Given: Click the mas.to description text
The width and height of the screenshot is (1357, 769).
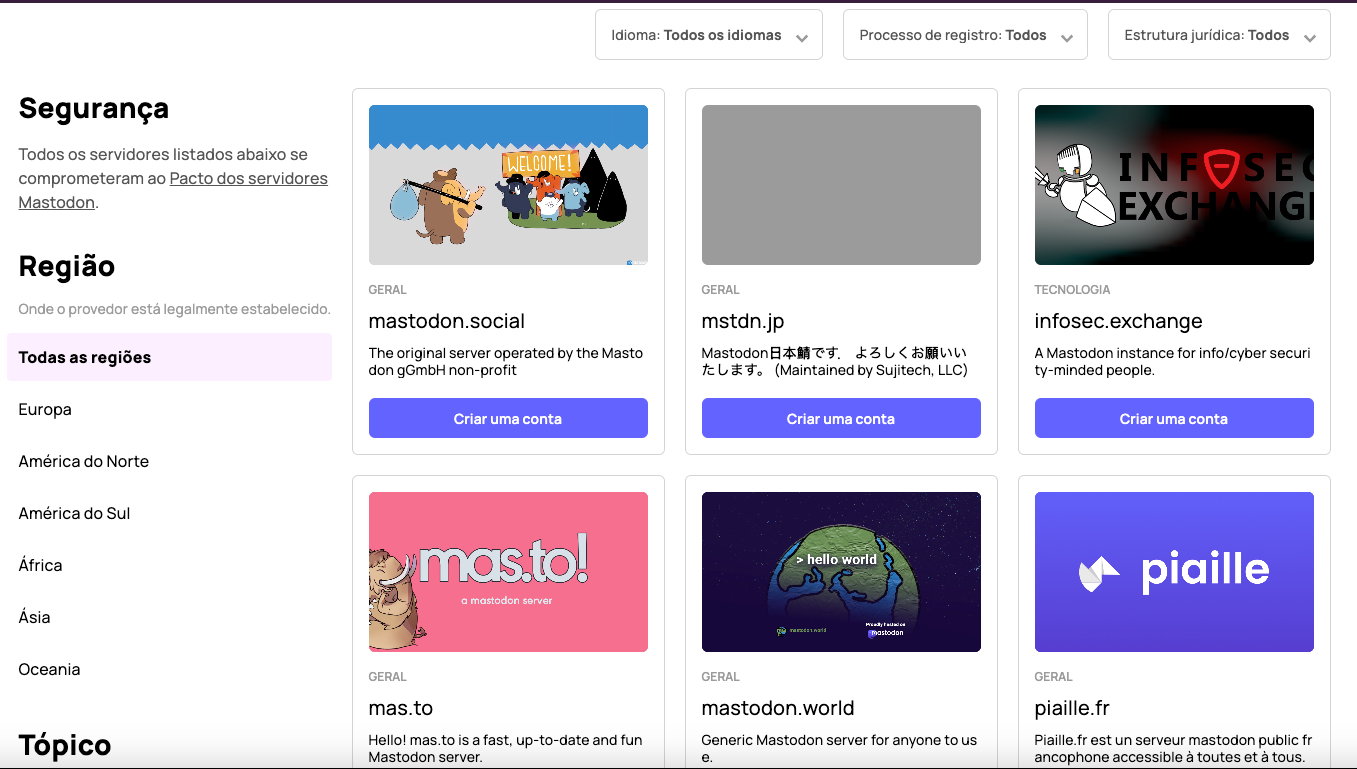Looking at the screenshot, I should [x=506, y=748].
